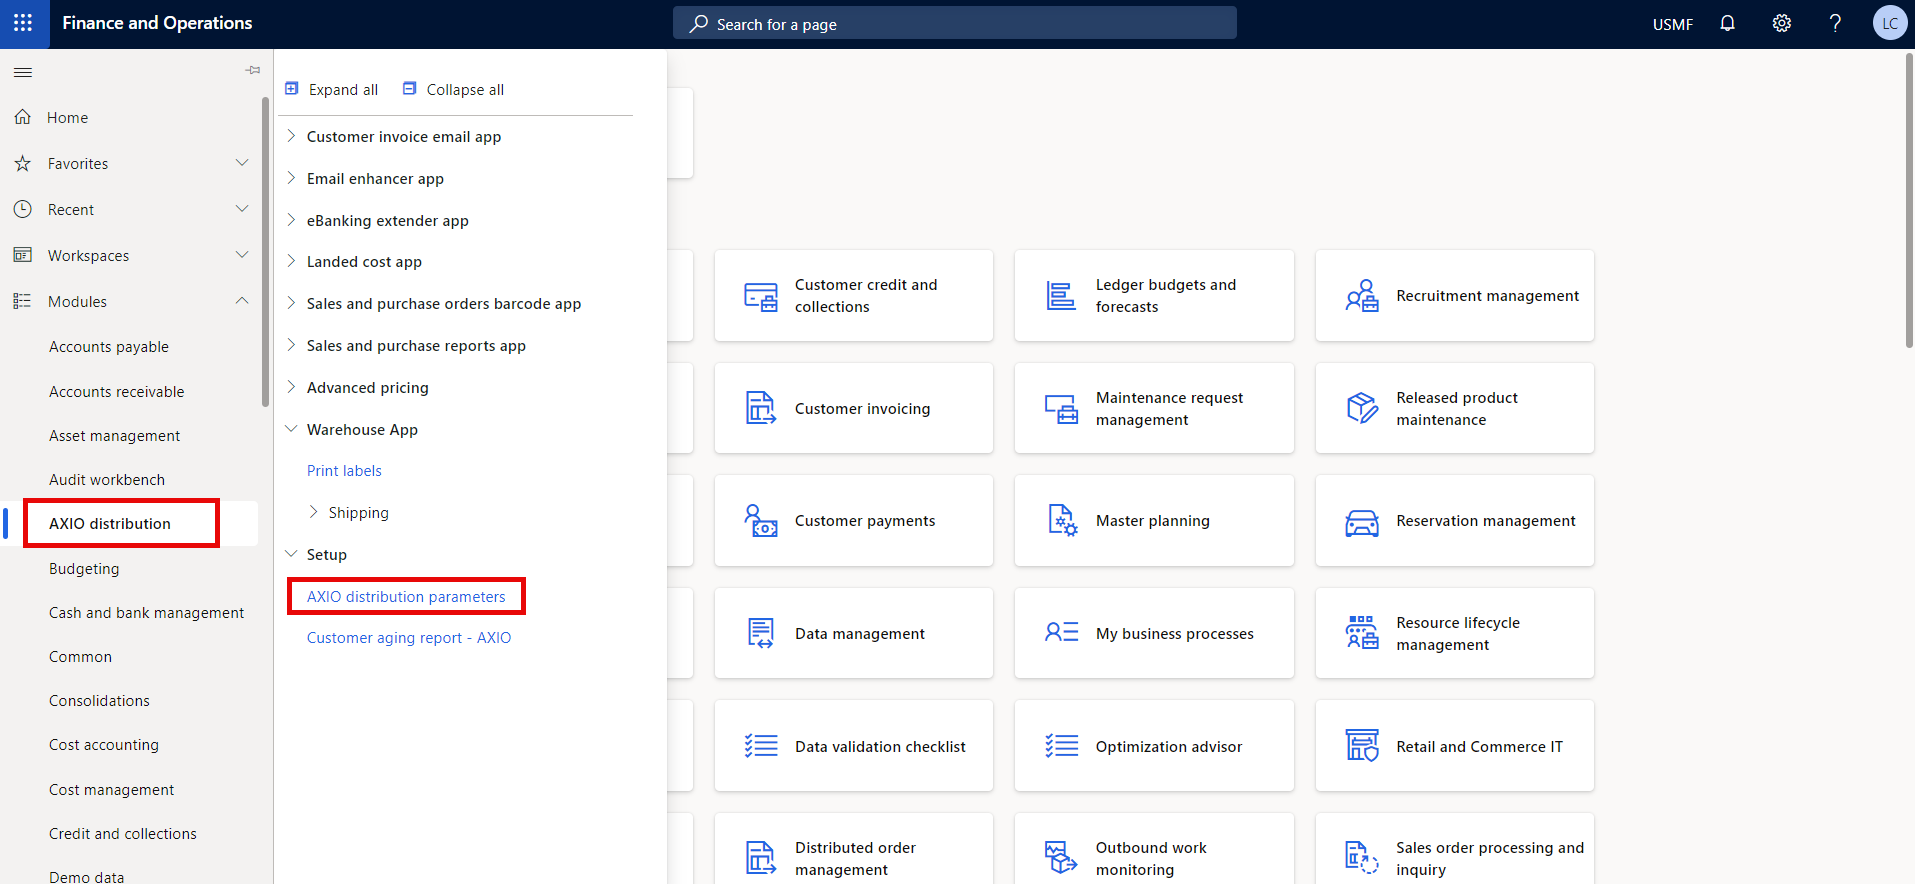
Task: Open the LC user account avatar
Action: click(x=1889, y=23)
